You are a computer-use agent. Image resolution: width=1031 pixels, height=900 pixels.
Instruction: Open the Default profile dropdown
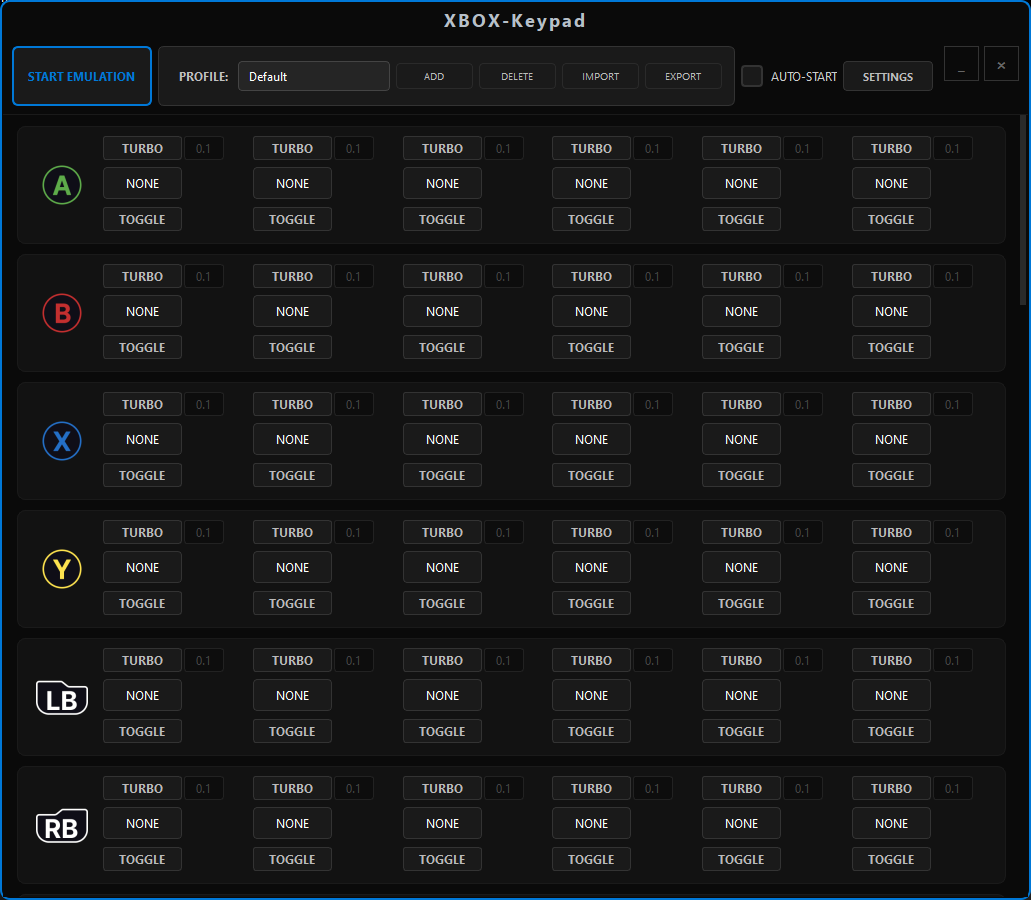[314, 76]
